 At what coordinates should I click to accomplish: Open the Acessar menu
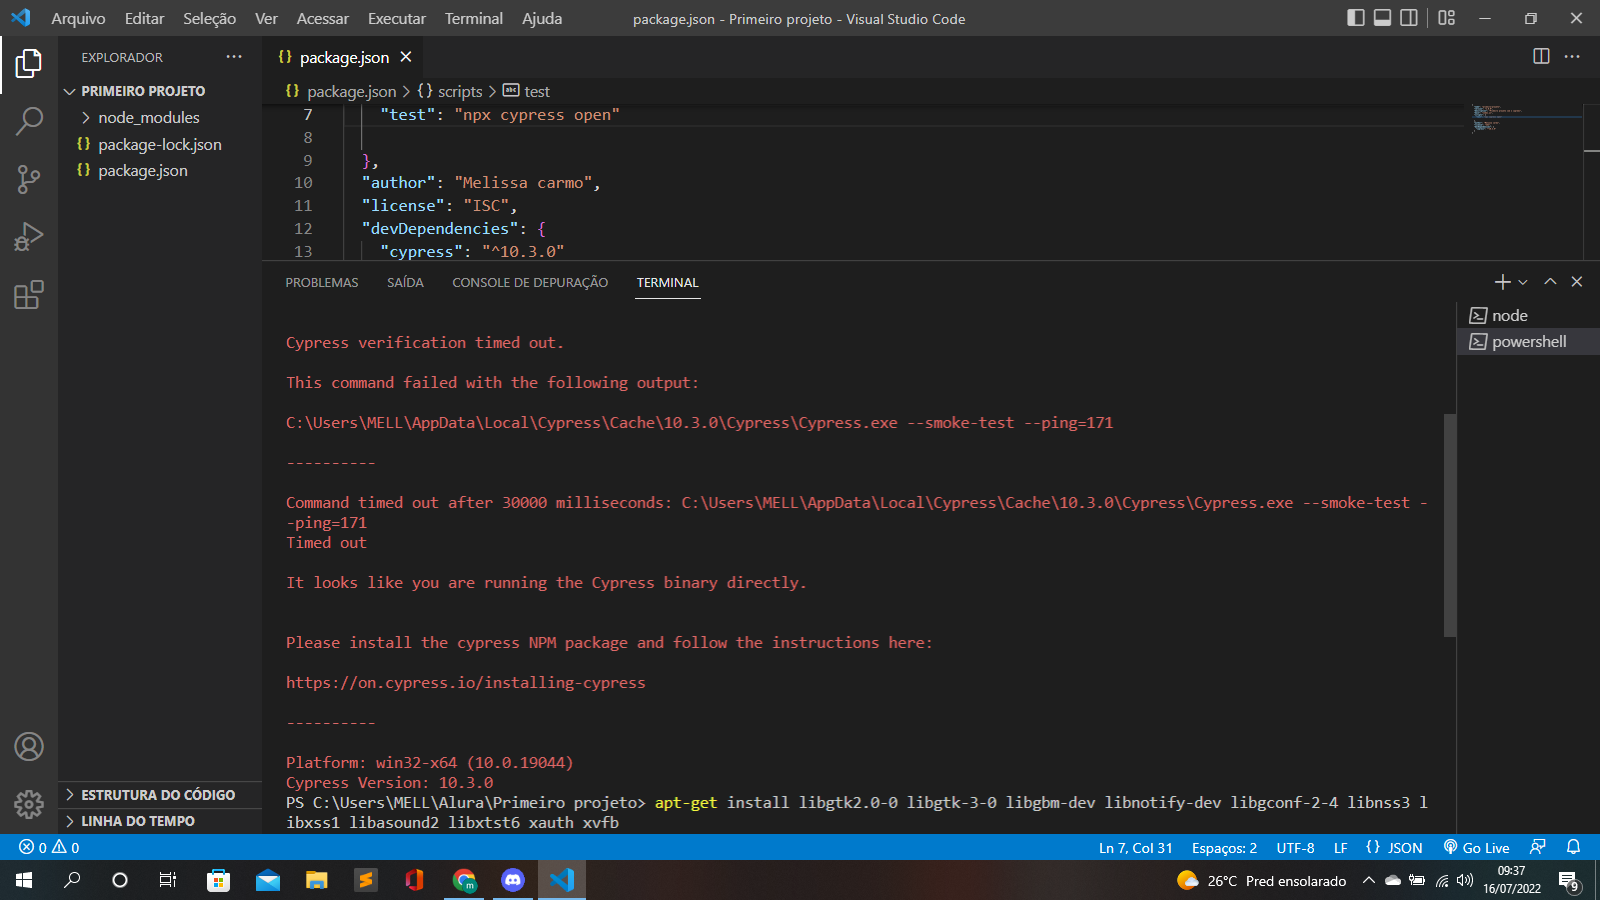click(x=322, y=18)
